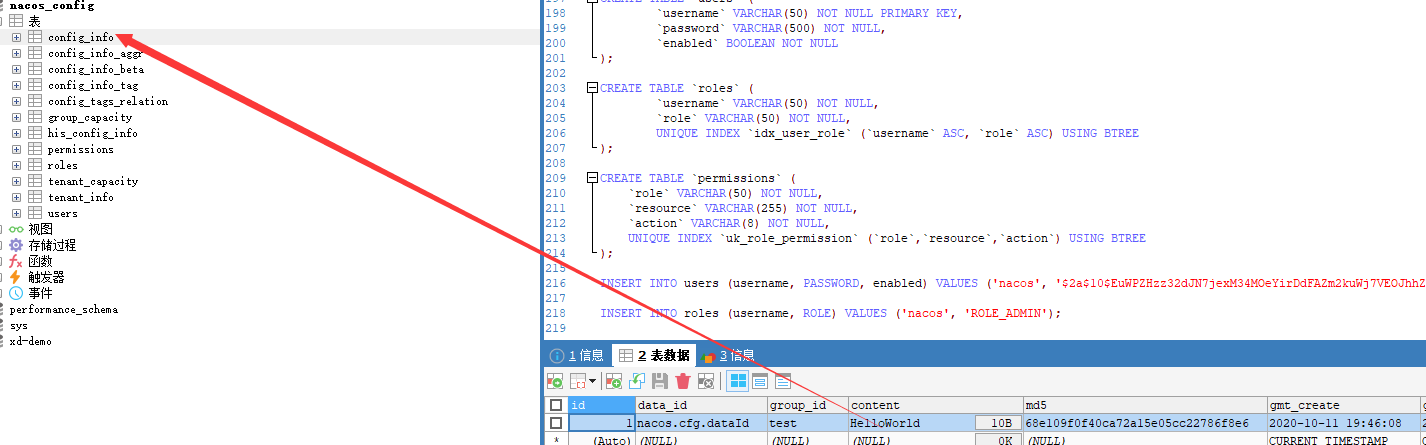Delete selected rows with the red trash icon
1426x445 pixels.
(x=683, y=381)
